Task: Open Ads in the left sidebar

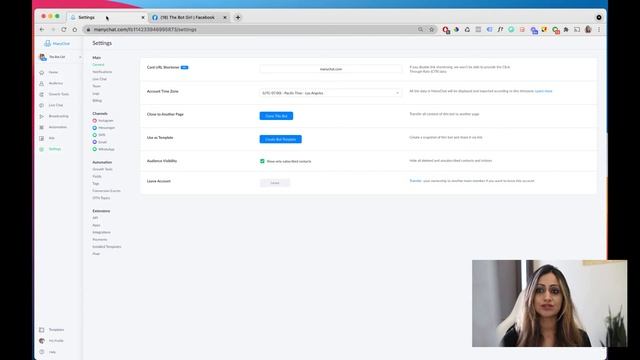Action: coord(51,138)
